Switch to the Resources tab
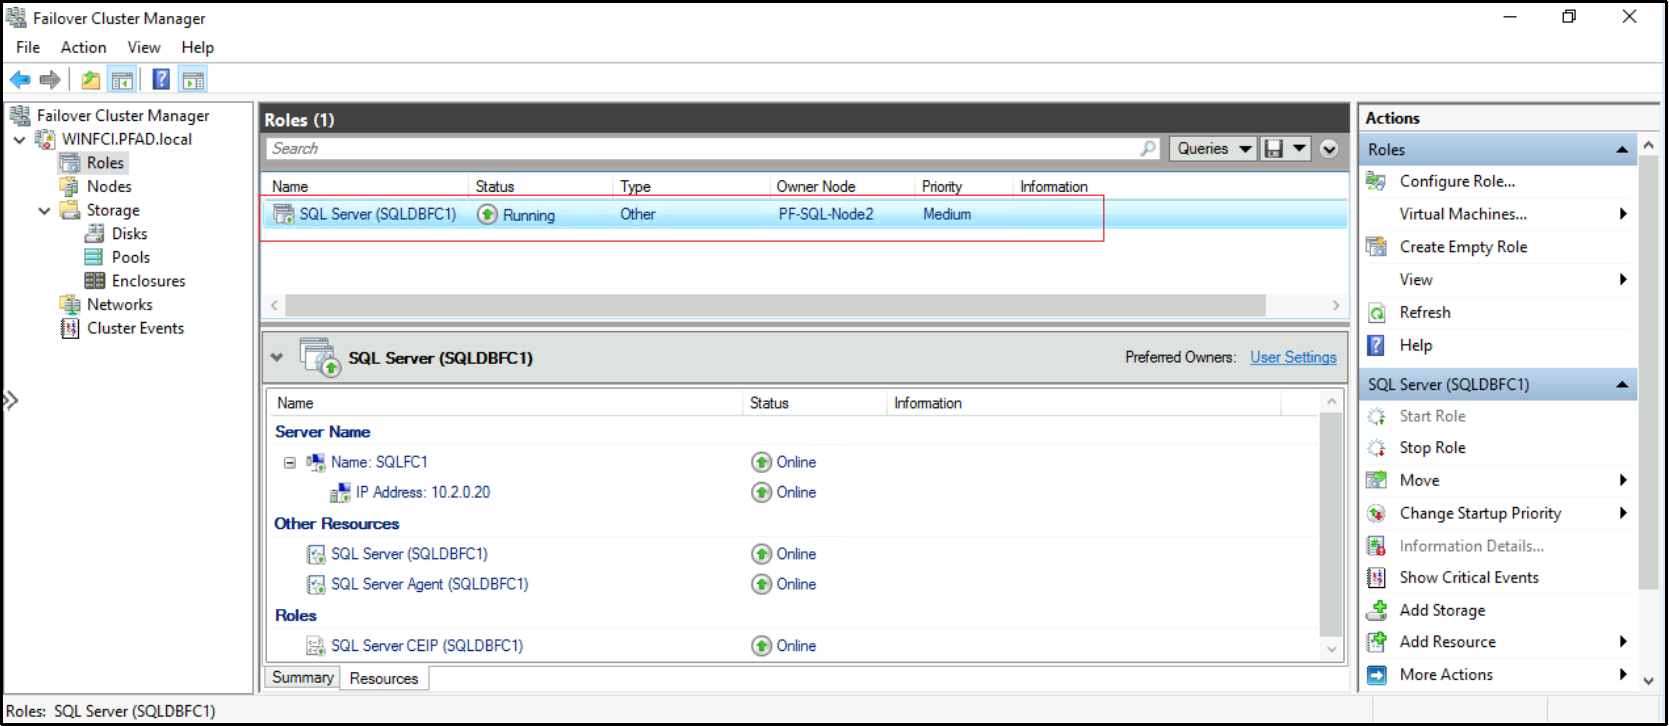The image size is (1669, 726). tap(384, 678)
